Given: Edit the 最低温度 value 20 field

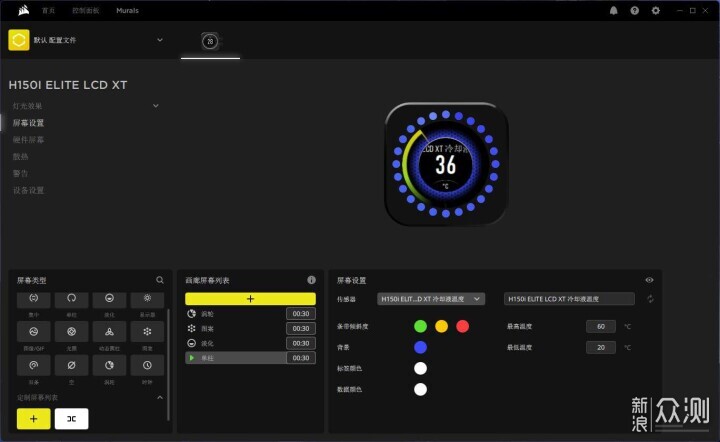Looking at the screenshot, I should point(601,347).
